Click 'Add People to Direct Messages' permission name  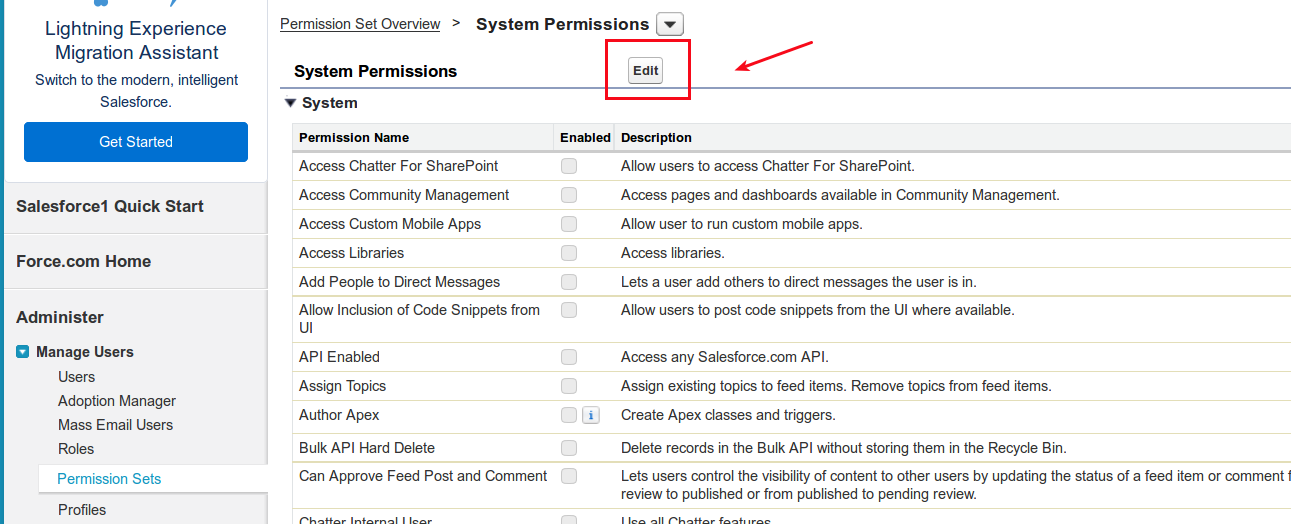coord(400,282)
